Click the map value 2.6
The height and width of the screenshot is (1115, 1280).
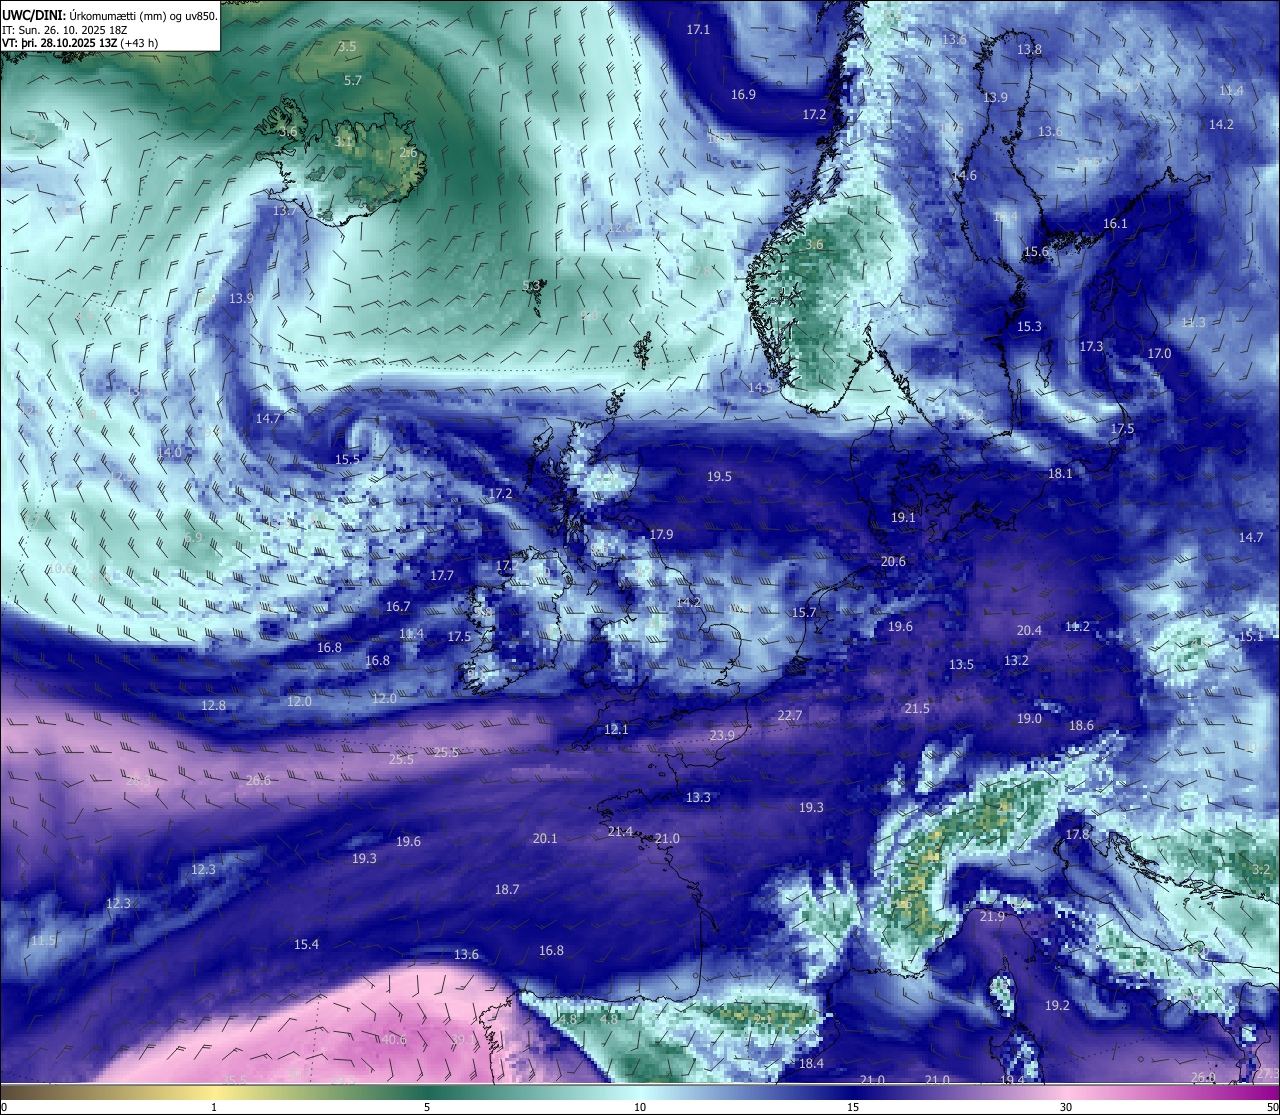pos(408,153)
